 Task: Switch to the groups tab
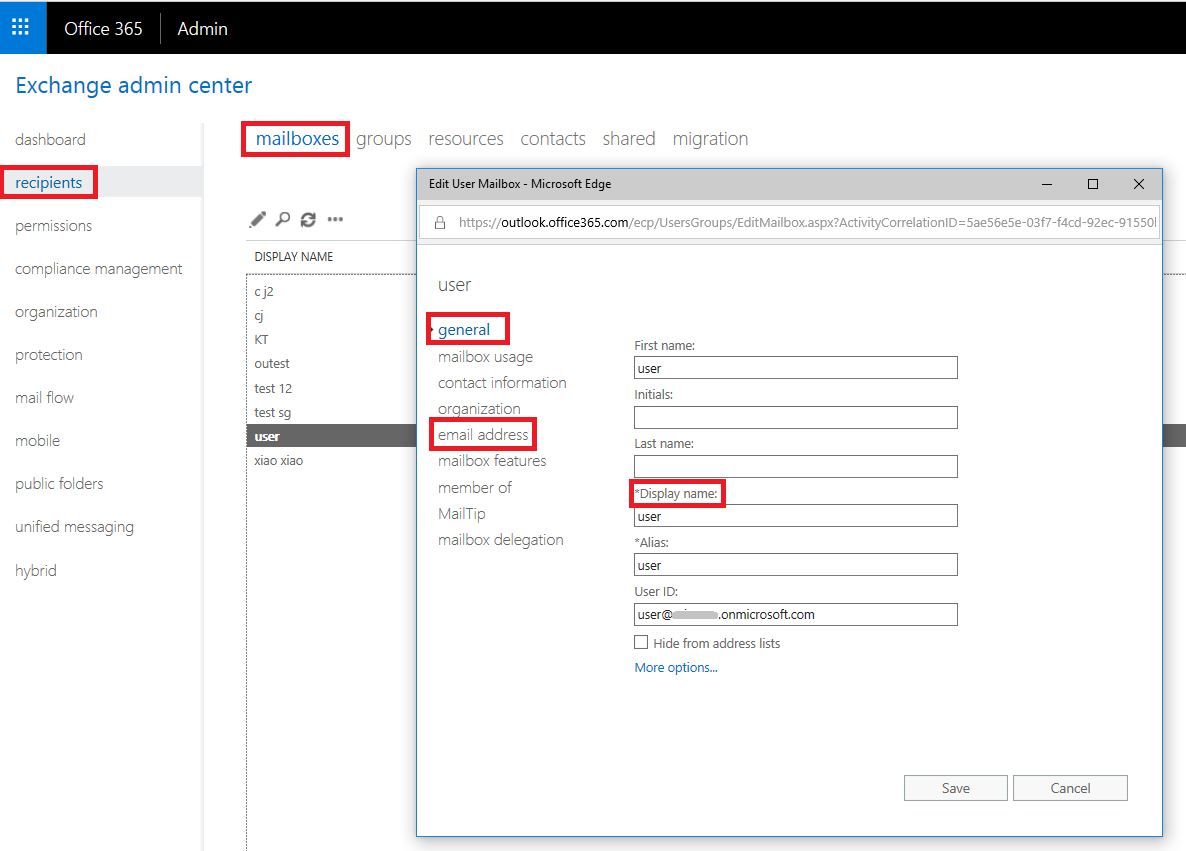[383, 139]
